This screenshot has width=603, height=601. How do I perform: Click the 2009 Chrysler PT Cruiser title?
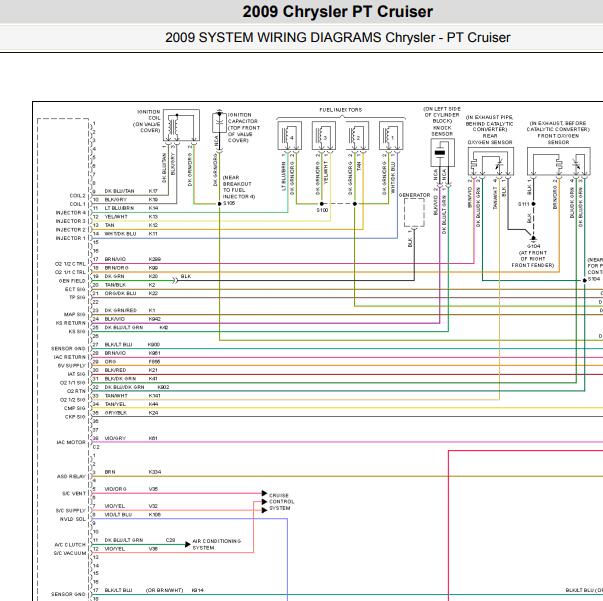tap(337, 12)
